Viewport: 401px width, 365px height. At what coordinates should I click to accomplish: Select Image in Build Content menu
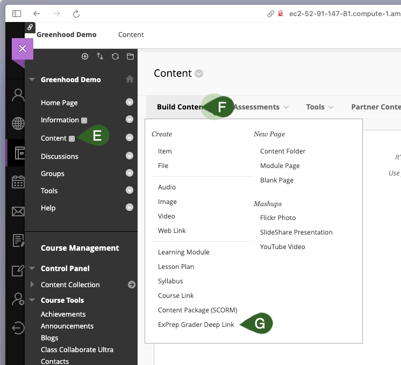(167, 202)
